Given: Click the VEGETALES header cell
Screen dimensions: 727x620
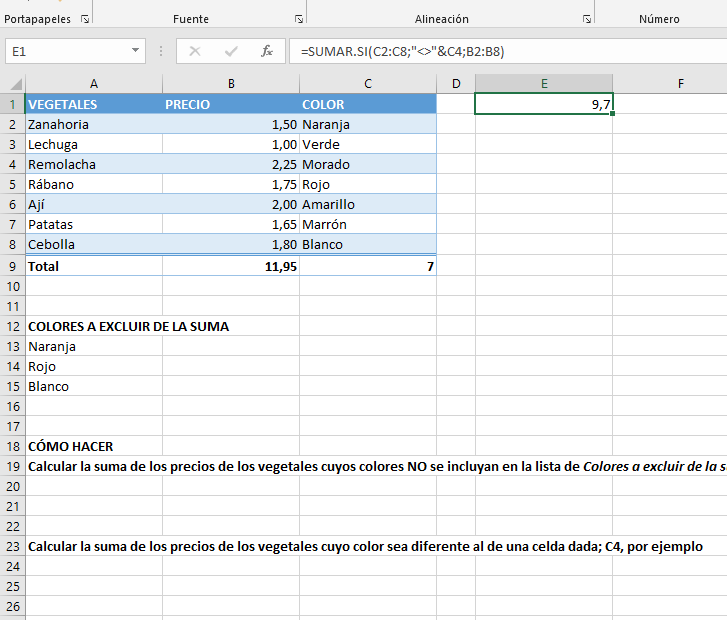Looking at the screenshot, I should pos(94,104).
